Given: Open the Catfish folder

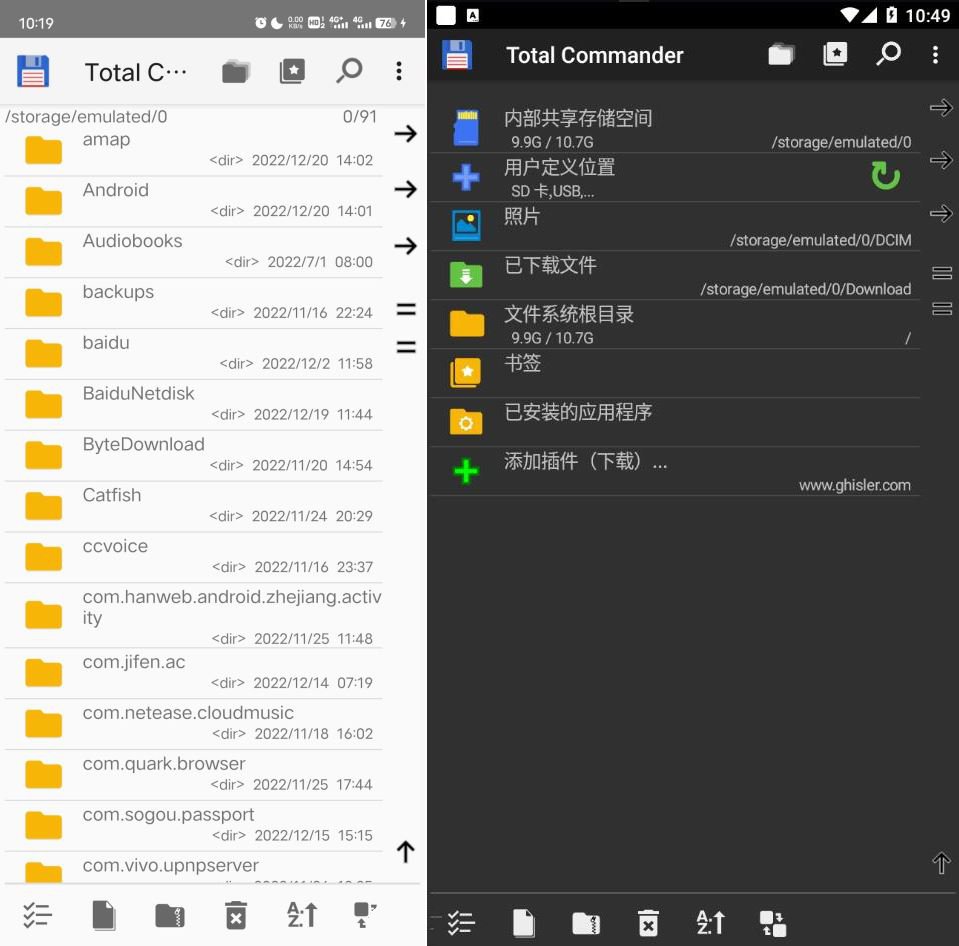Looking at the screenshot, I should click(193, 506).
